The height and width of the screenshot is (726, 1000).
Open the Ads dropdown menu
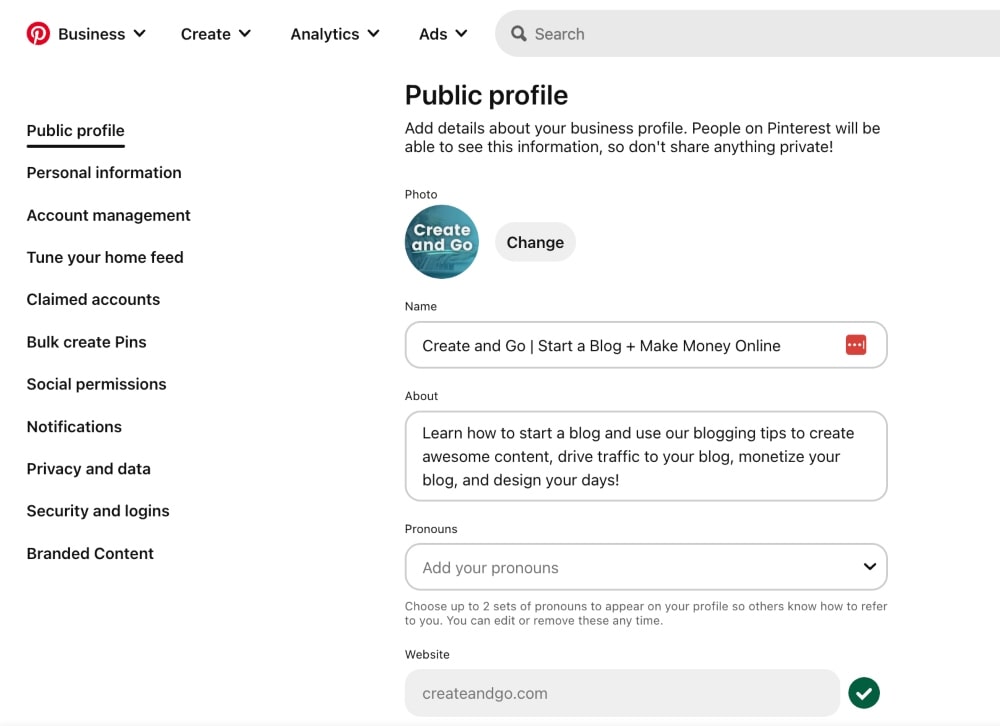[443, 33]
